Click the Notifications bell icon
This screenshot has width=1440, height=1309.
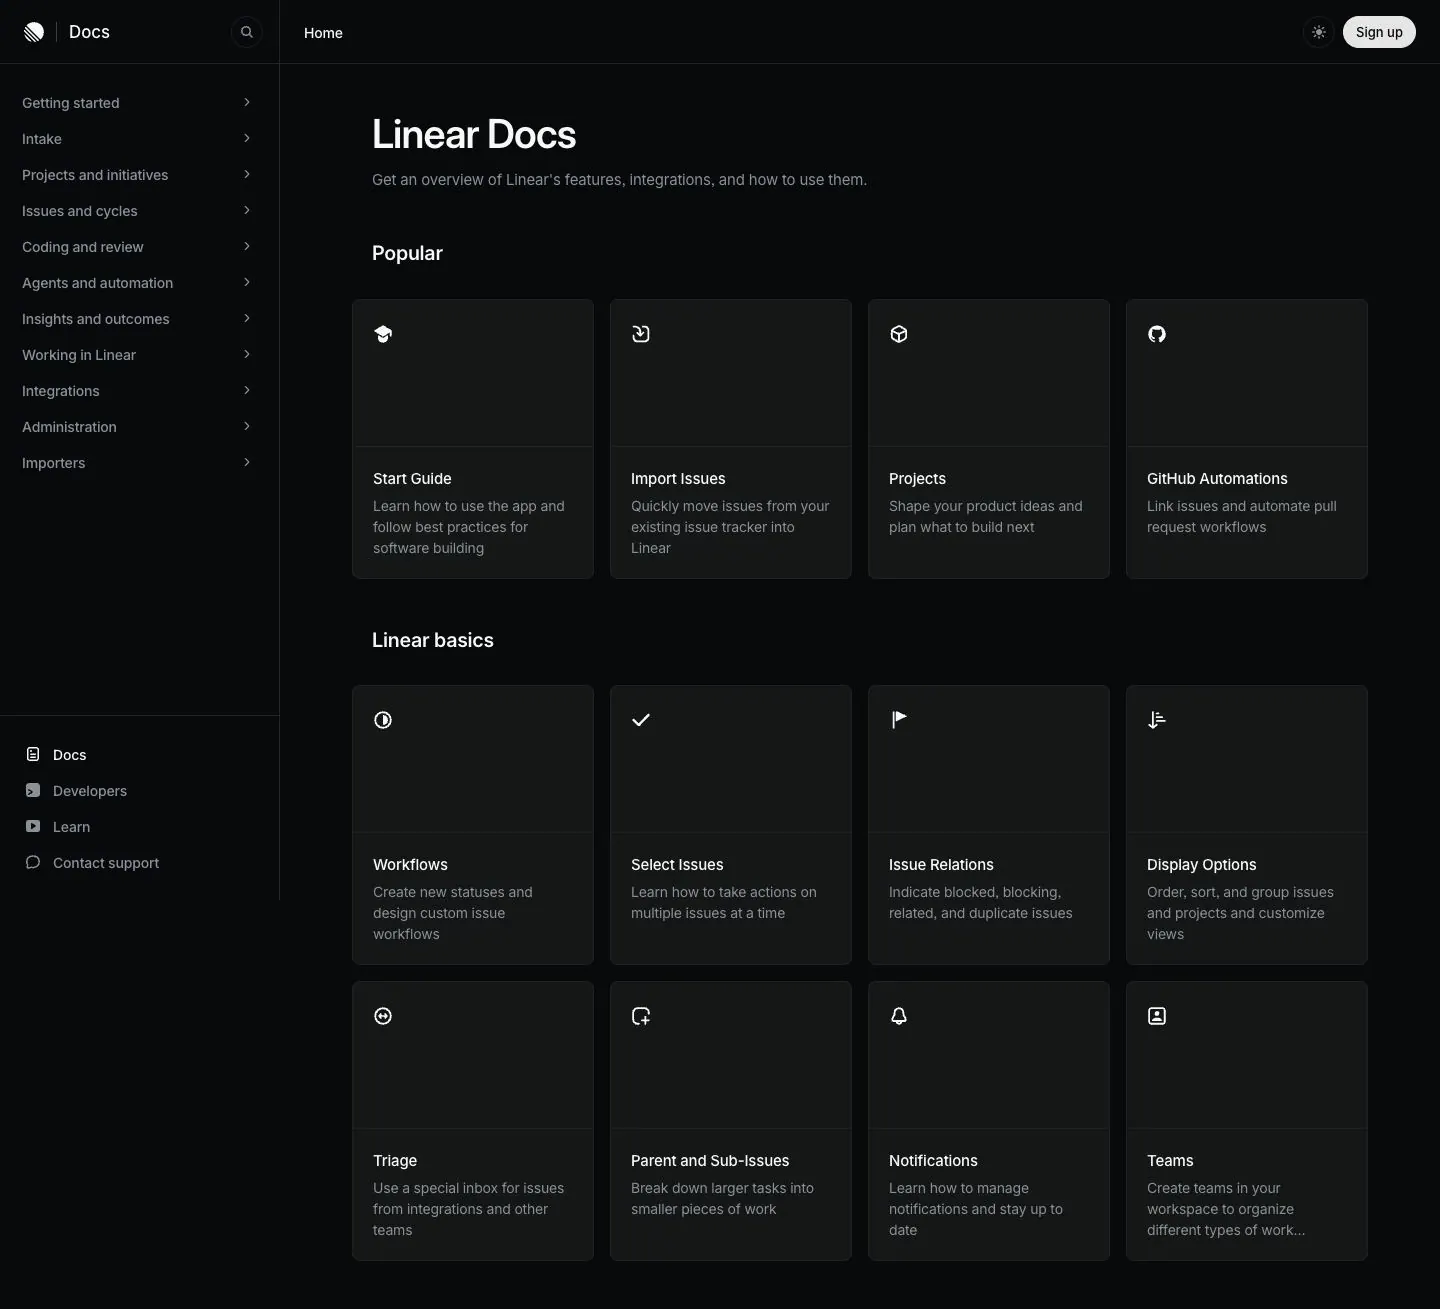[x=899, y=1016]
